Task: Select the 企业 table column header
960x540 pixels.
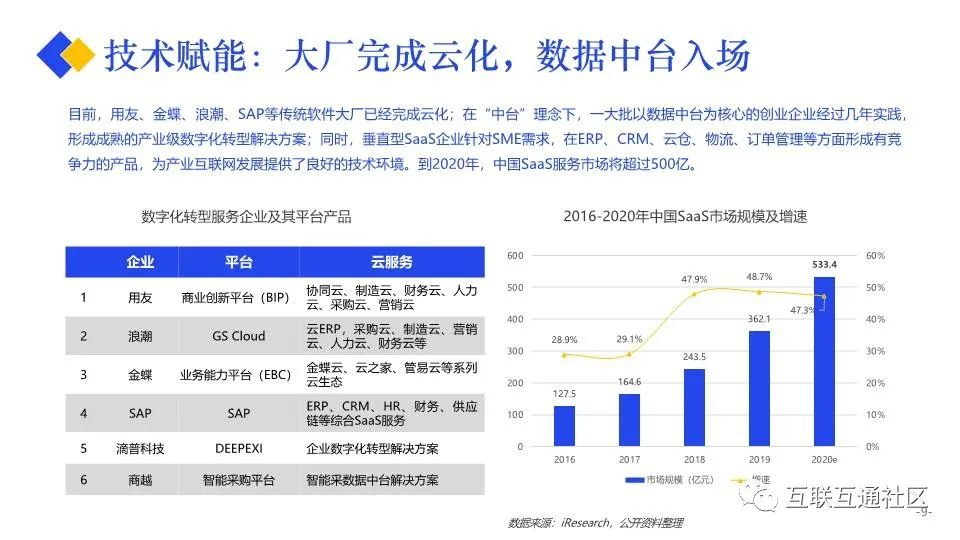Action: 140,262
